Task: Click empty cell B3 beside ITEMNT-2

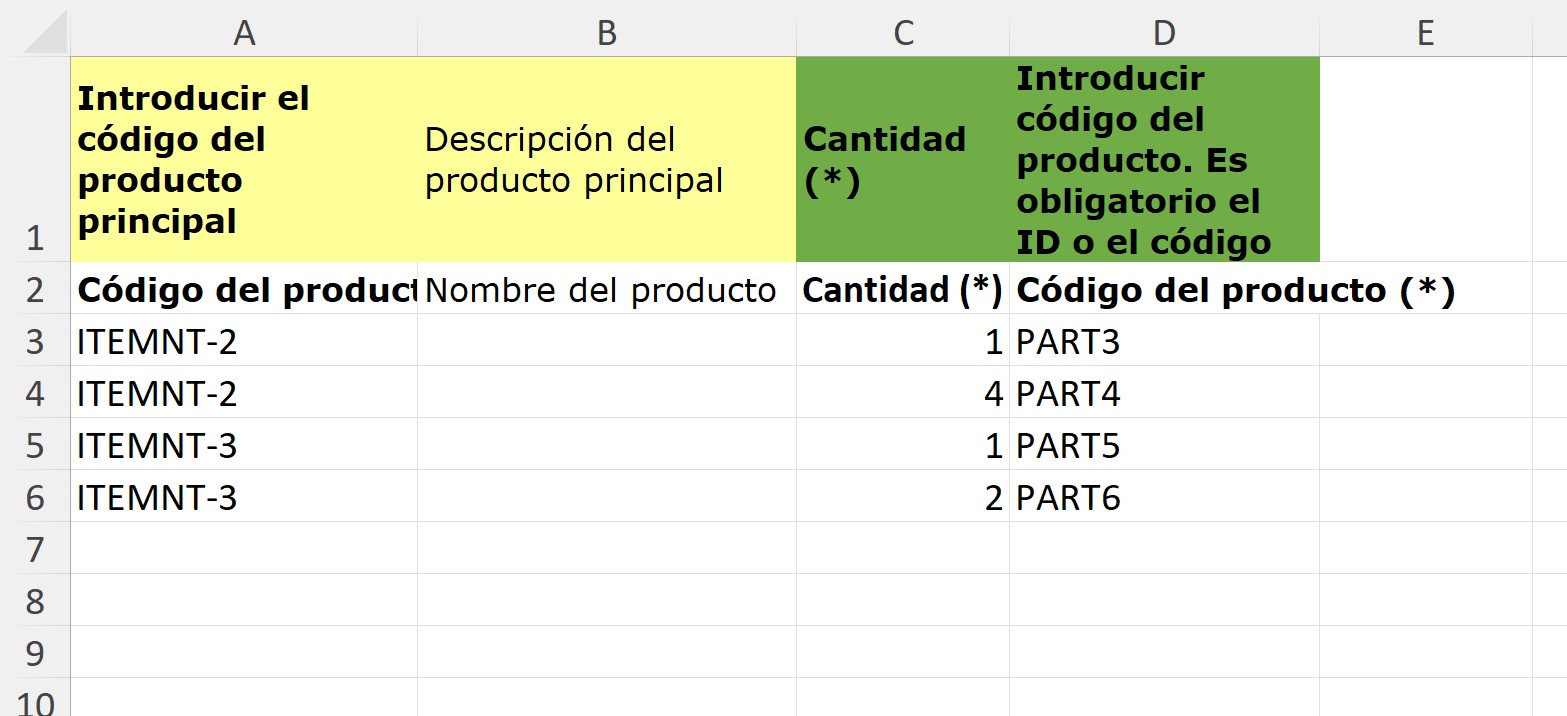Action: tap(607, 340)
